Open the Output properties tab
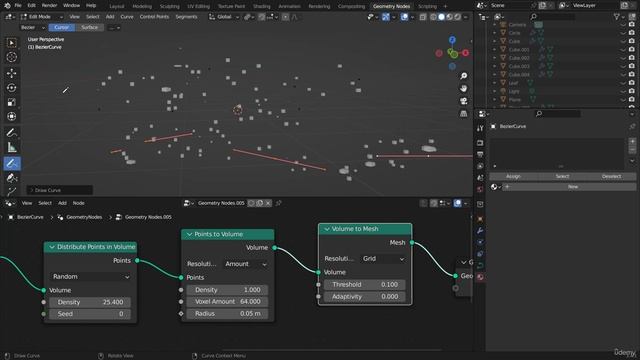 (x=480, y=154)
